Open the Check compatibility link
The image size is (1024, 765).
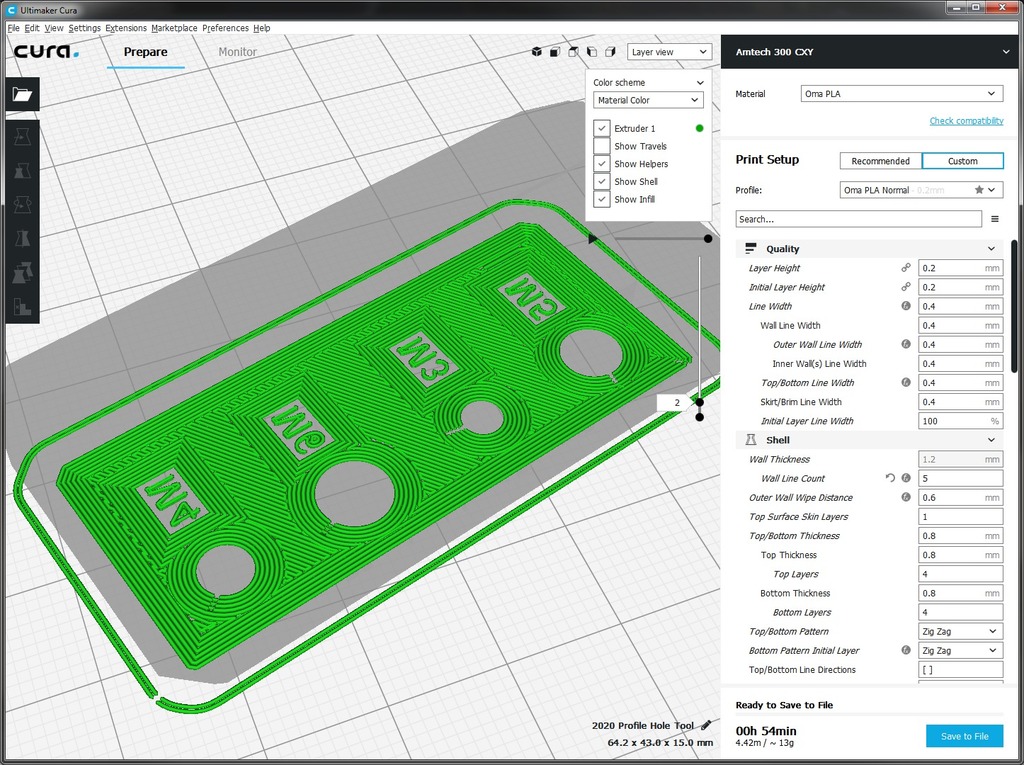(x=966, y=121)
